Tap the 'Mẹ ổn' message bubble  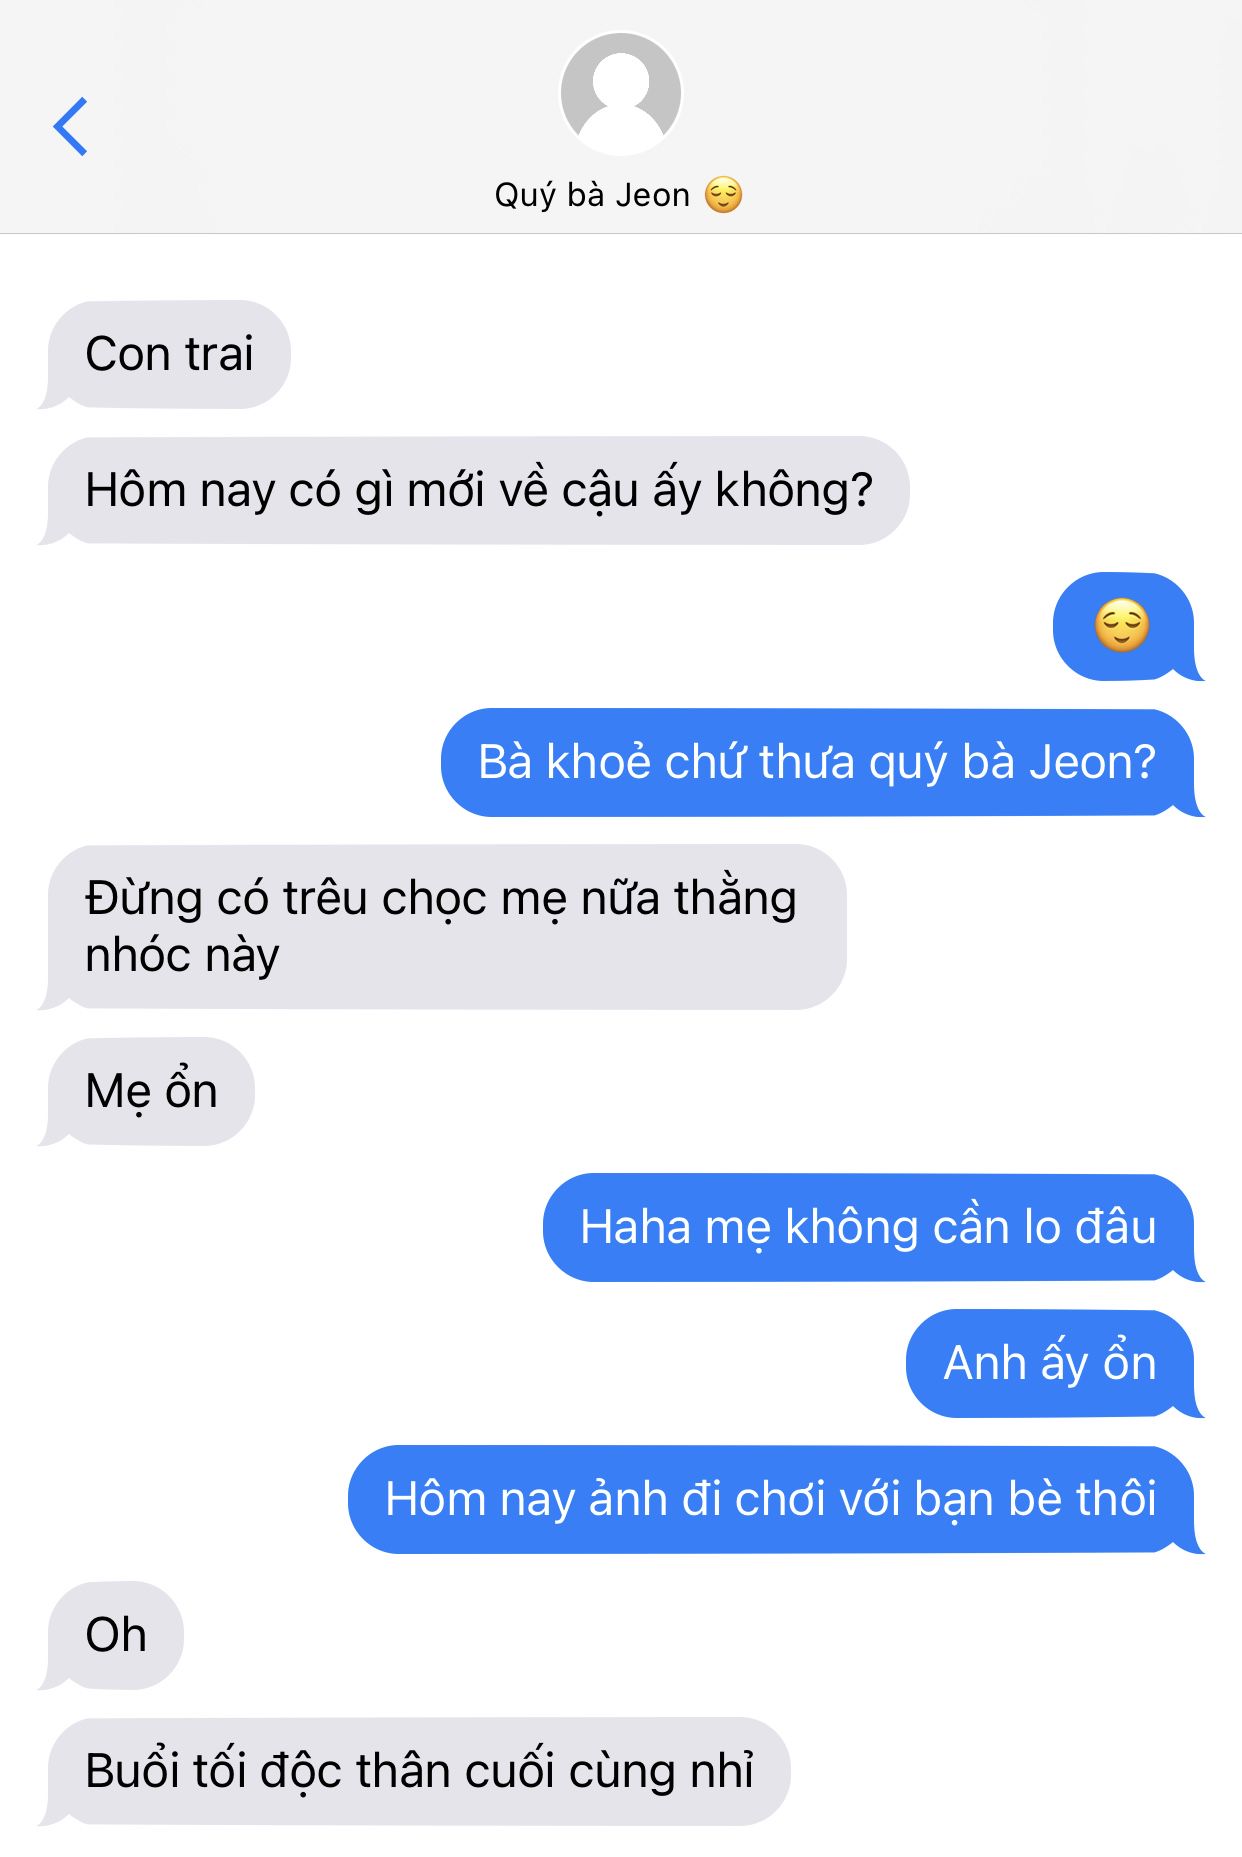coord(147,1092)
